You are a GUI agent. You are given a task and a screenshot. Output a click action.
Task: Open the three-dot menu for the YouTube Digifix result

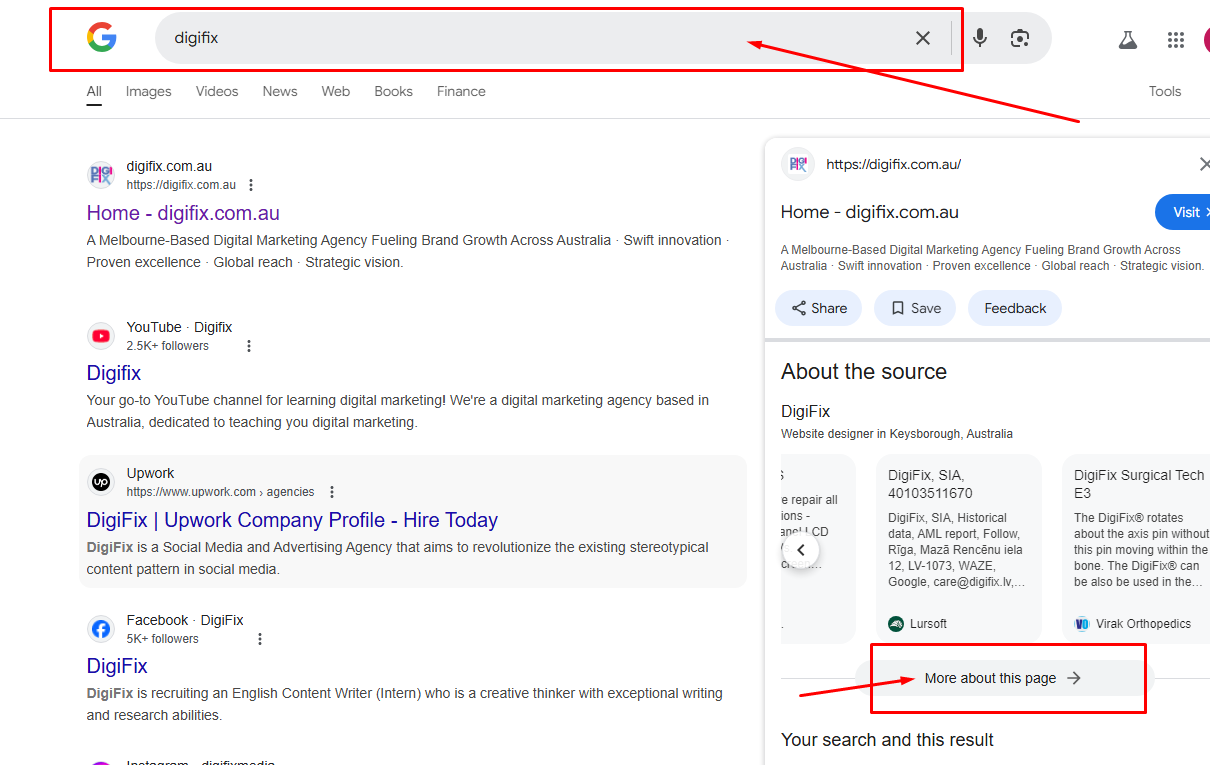point(249,346)
